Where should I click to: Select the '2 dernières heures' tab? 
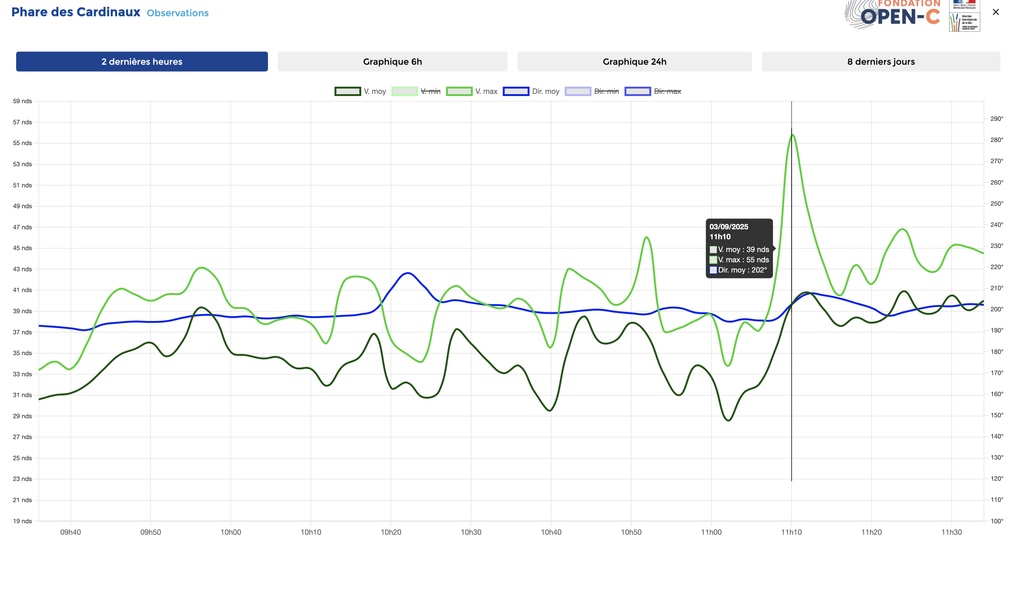[x=142, y=61]
